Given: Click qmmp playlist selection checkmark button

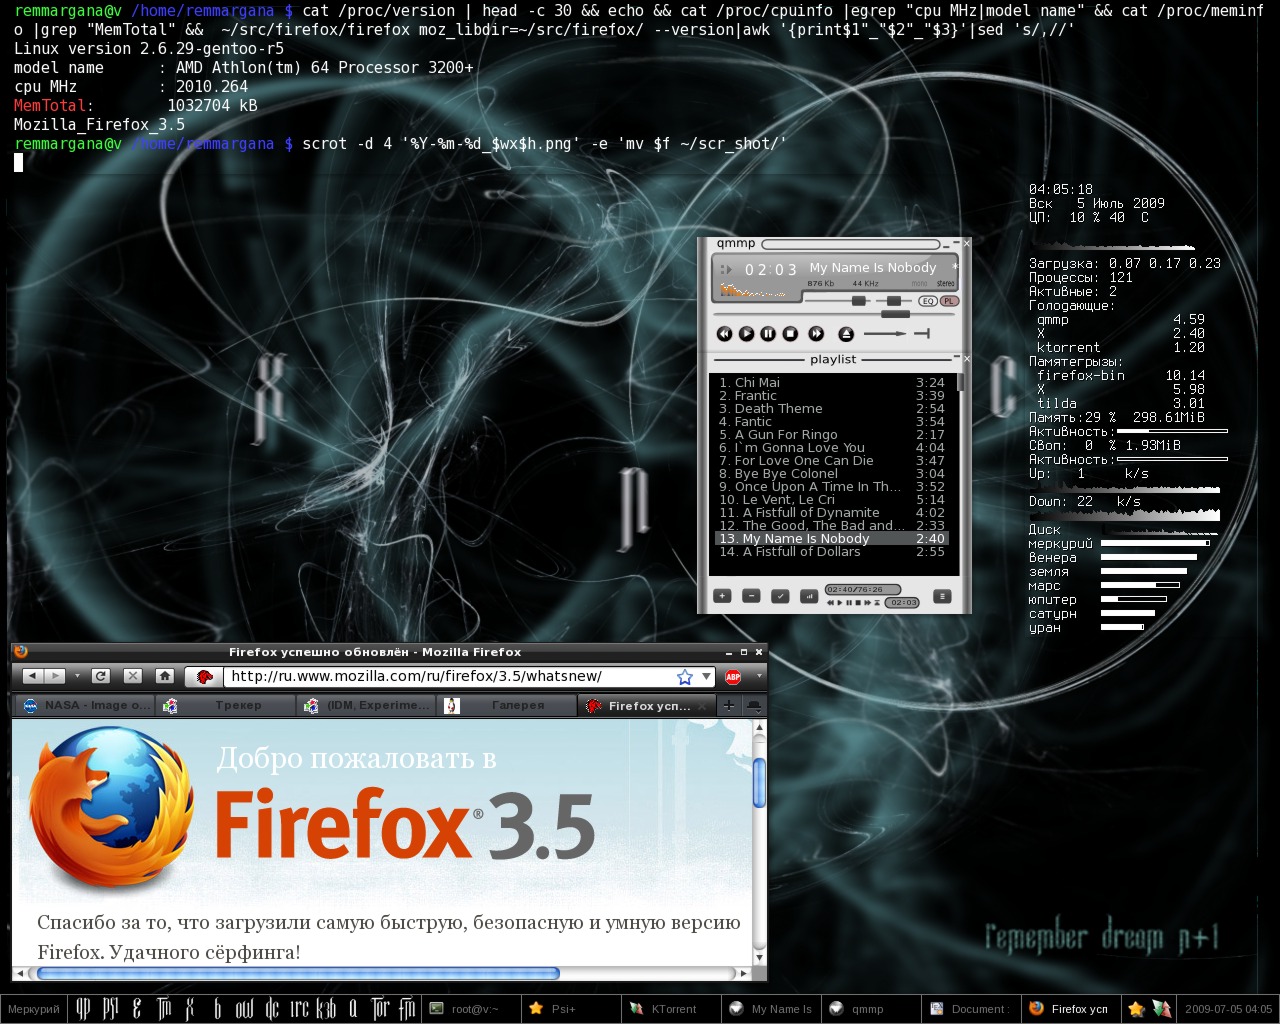Looking at the screenshot, I should 780,596.
